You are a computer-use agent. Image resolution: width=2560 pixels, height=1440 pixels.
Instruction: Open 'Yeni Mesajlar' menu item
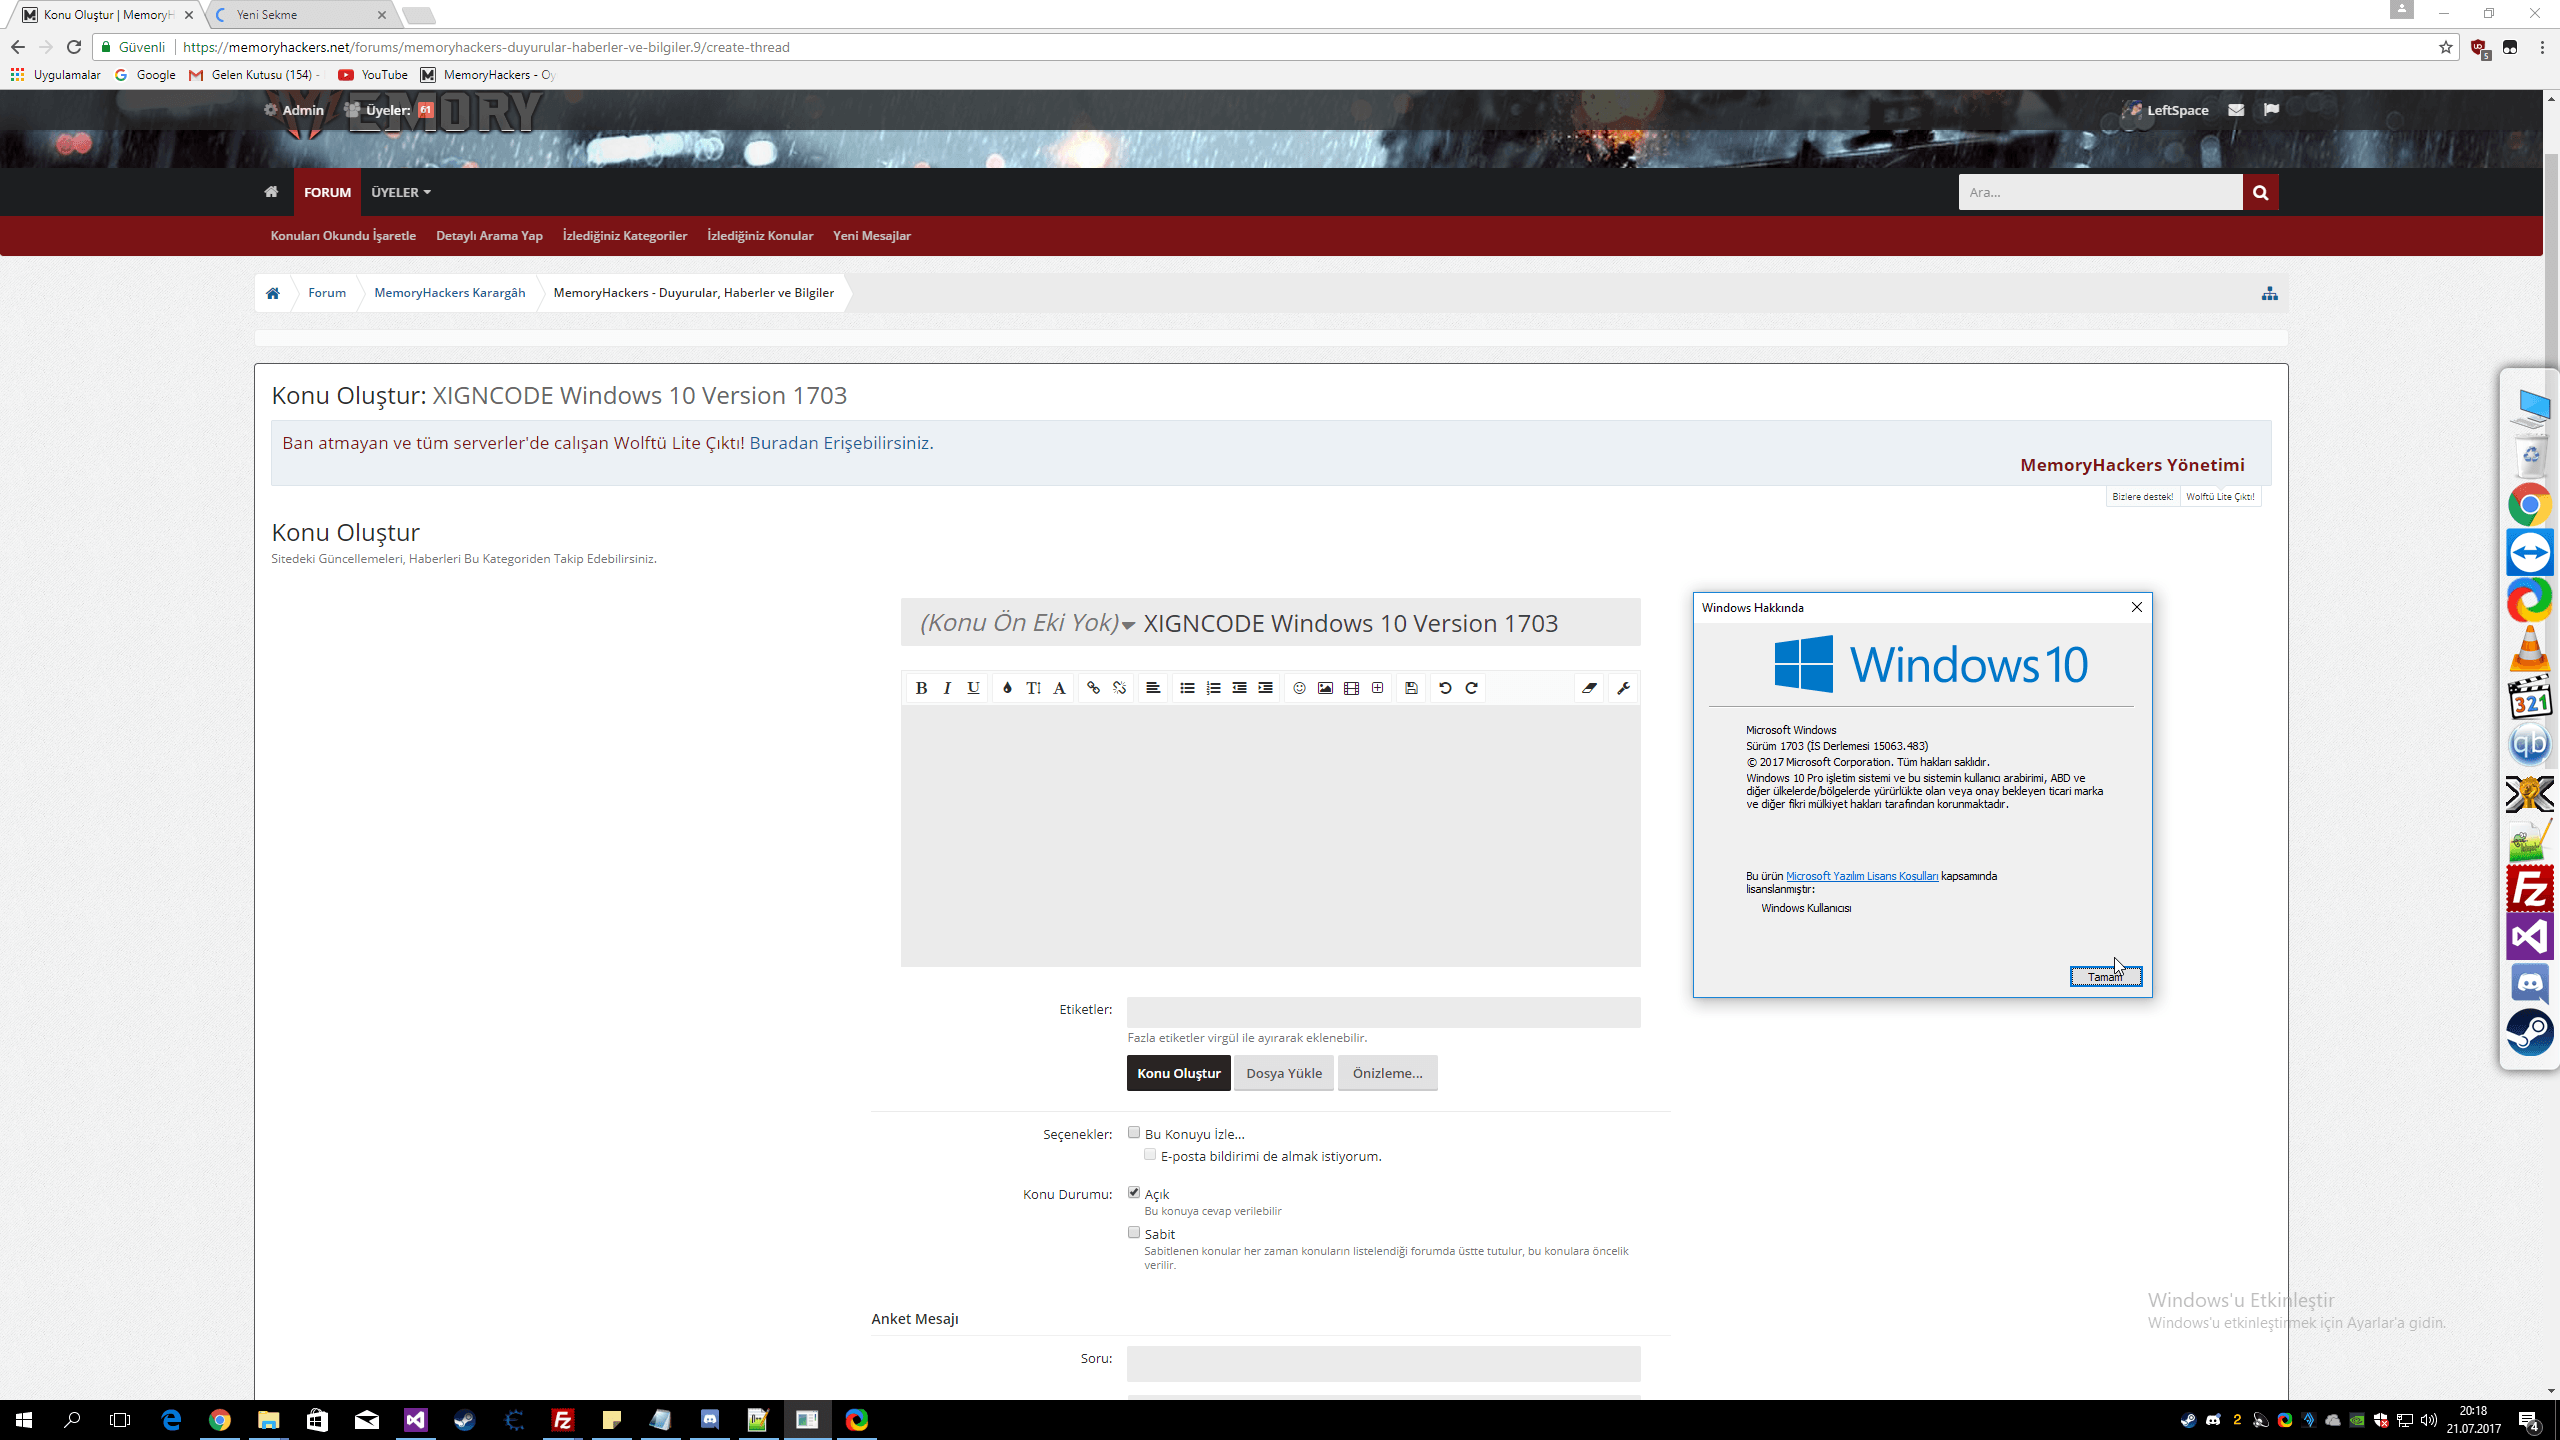click(872, 236)
